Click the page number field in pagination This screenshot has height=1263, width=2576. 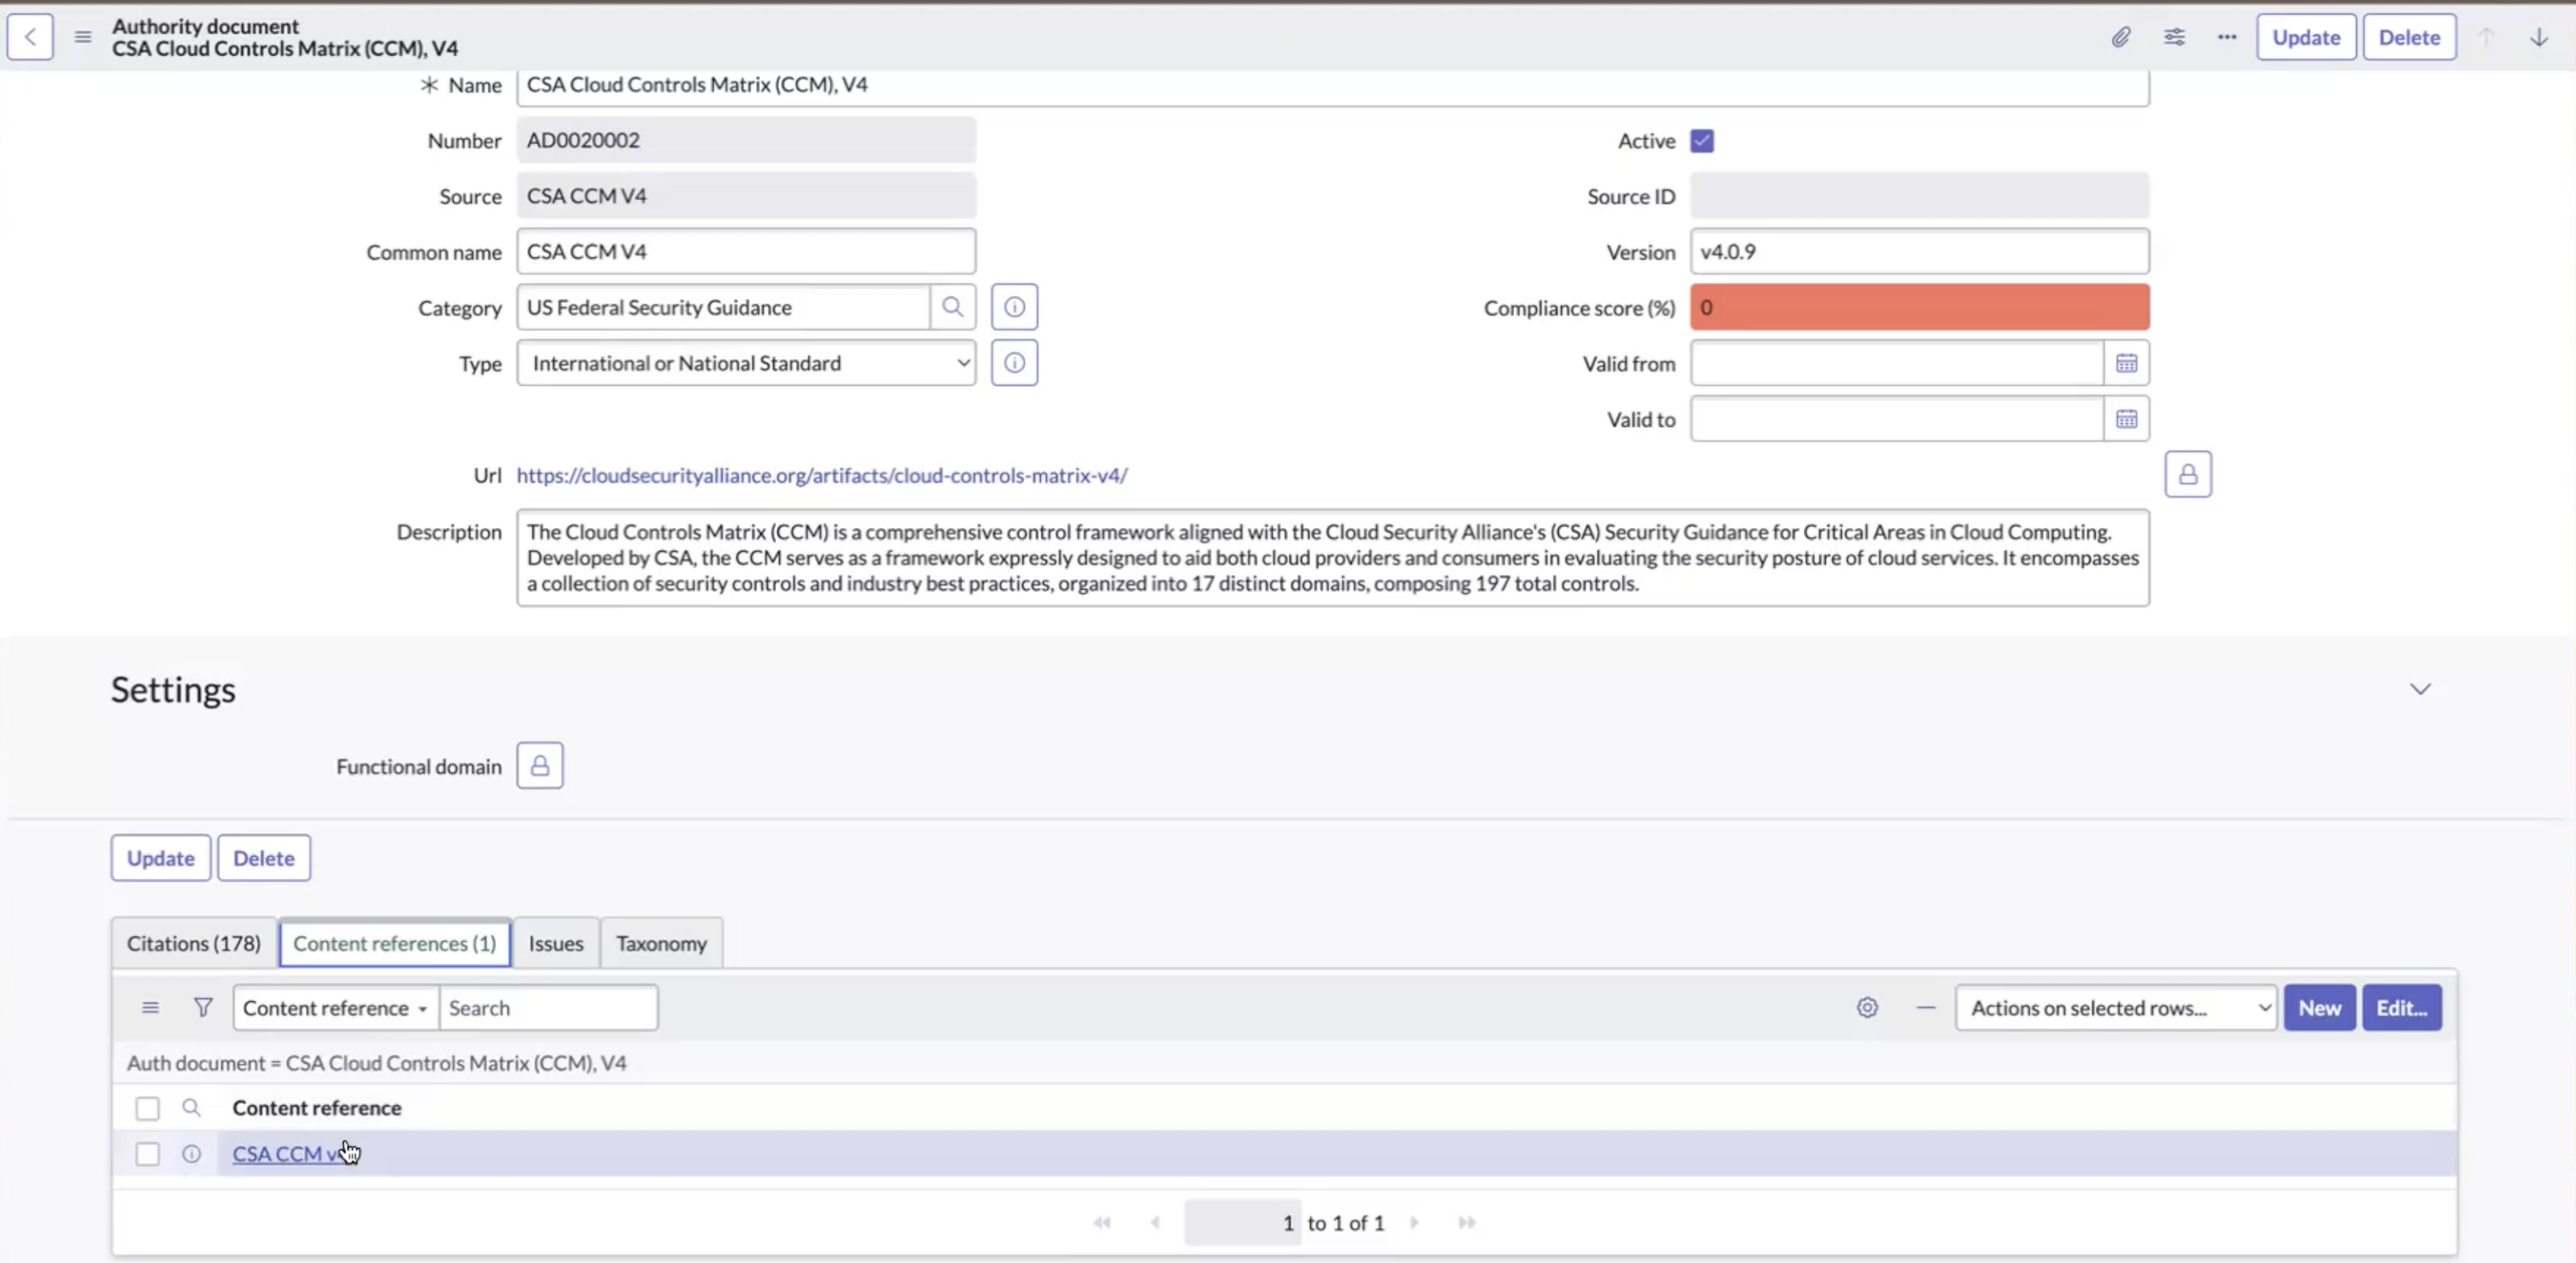pos(1243,1223)
